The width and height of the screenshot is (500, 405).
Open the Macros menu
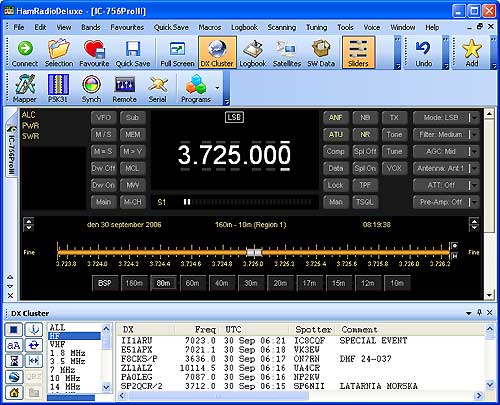pyautogui.click(x=210, y=27)
